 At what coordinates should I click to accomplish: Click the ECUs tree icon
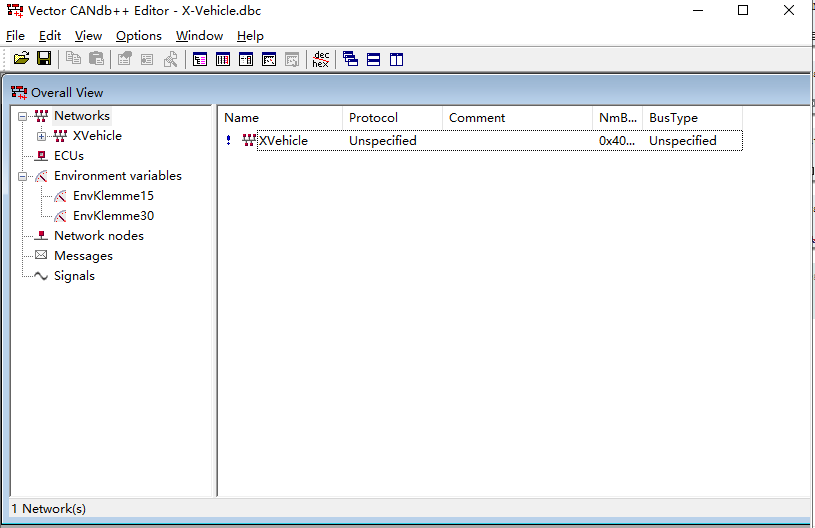42,156
